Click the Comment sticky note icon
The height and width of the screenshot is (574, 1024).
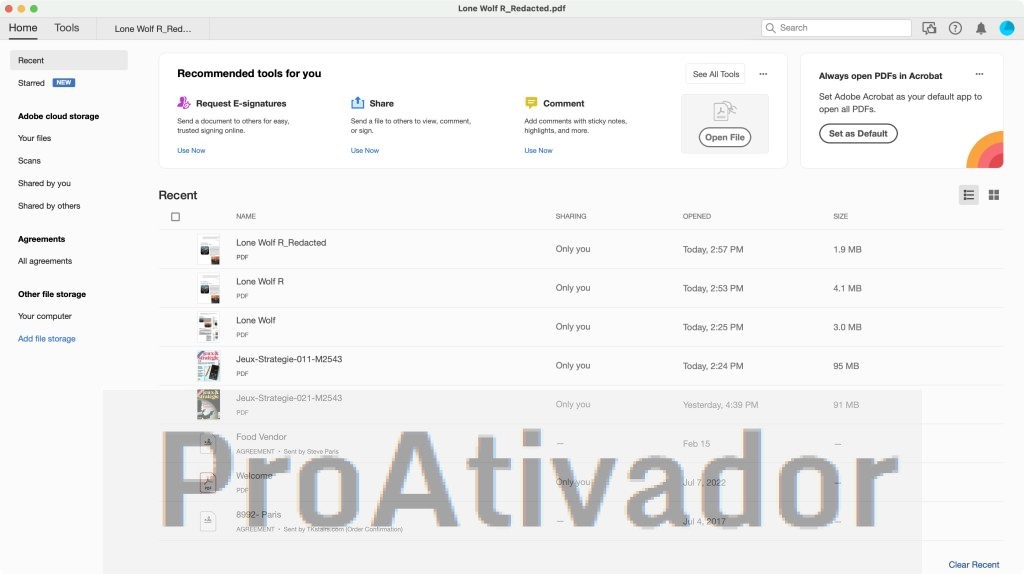(x=531, y=103)
